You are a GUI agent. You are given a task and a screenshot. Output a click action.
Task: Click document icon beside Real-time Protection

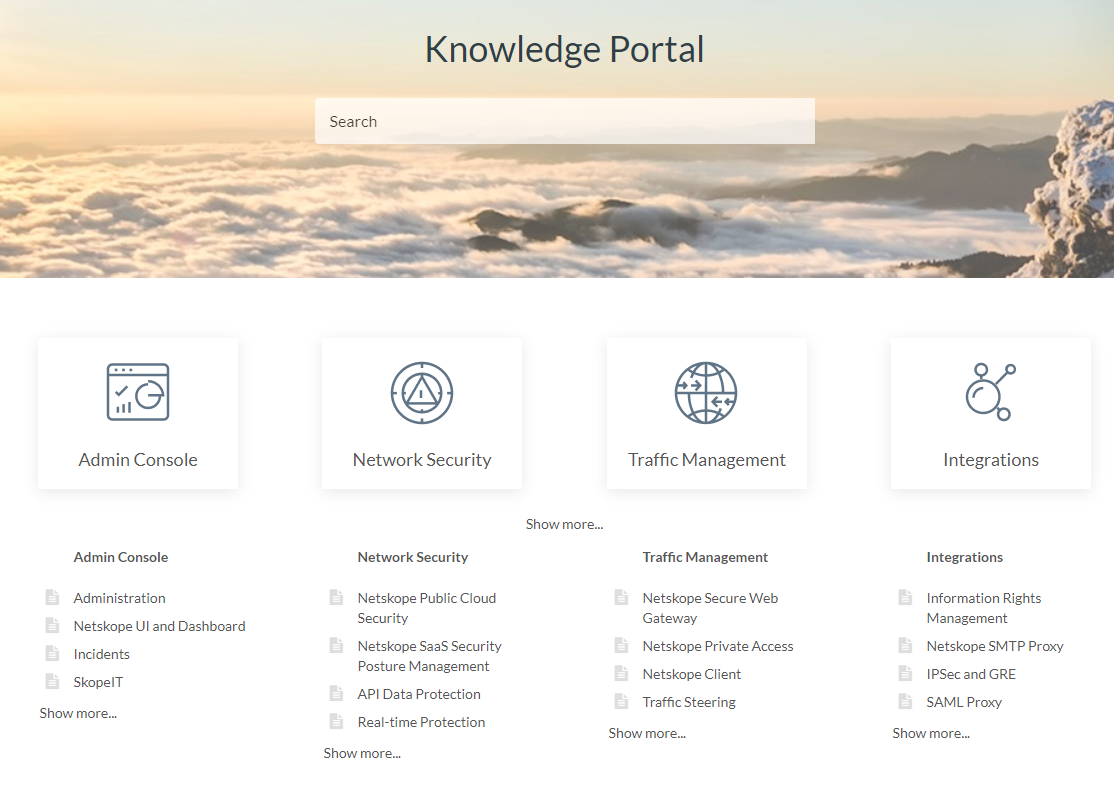point(337,722)
